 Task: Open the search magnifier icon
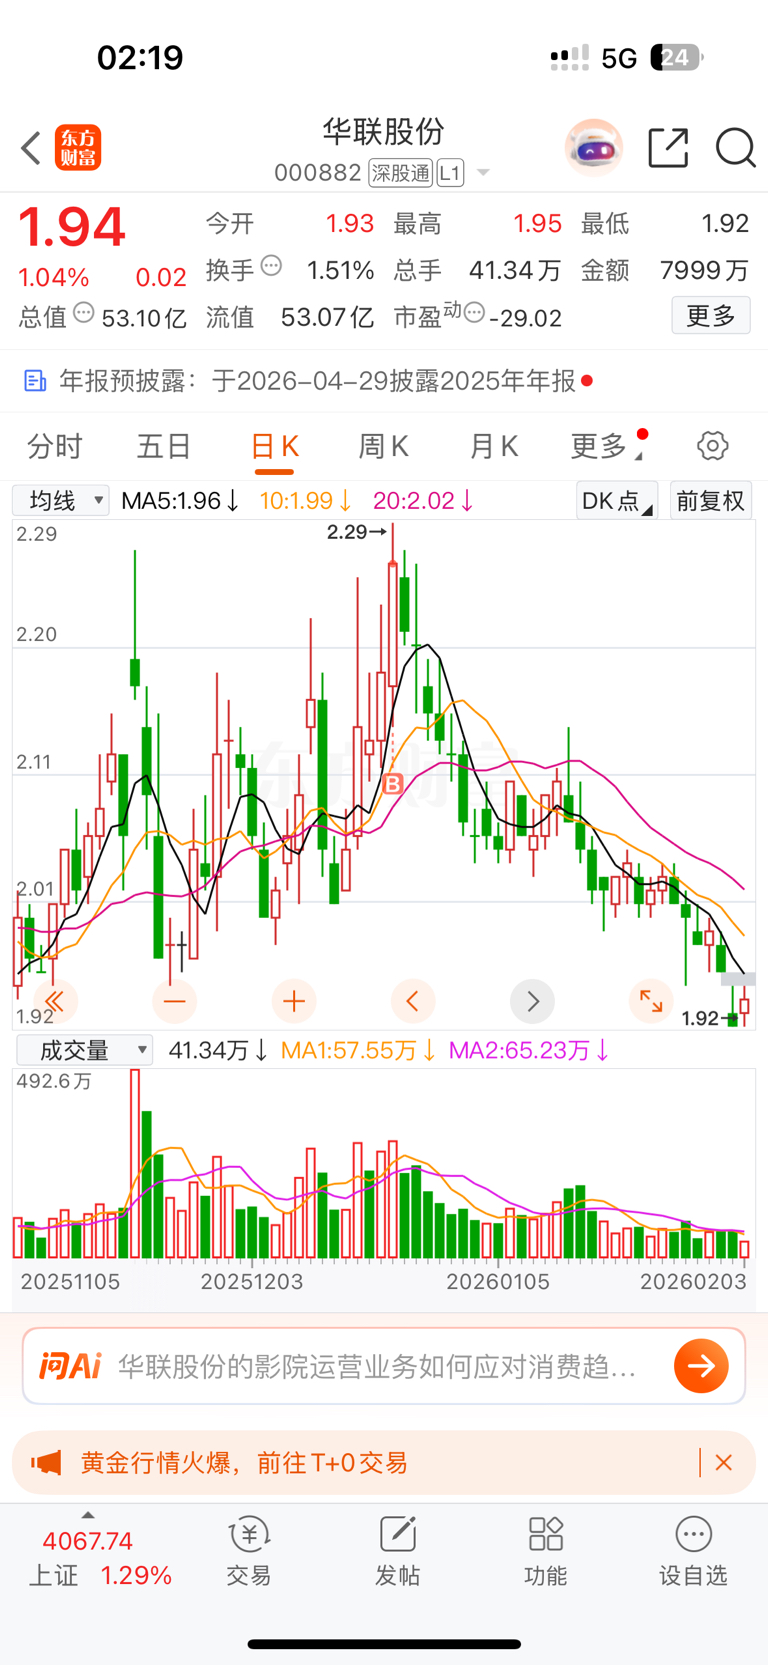tap(735, 148)
